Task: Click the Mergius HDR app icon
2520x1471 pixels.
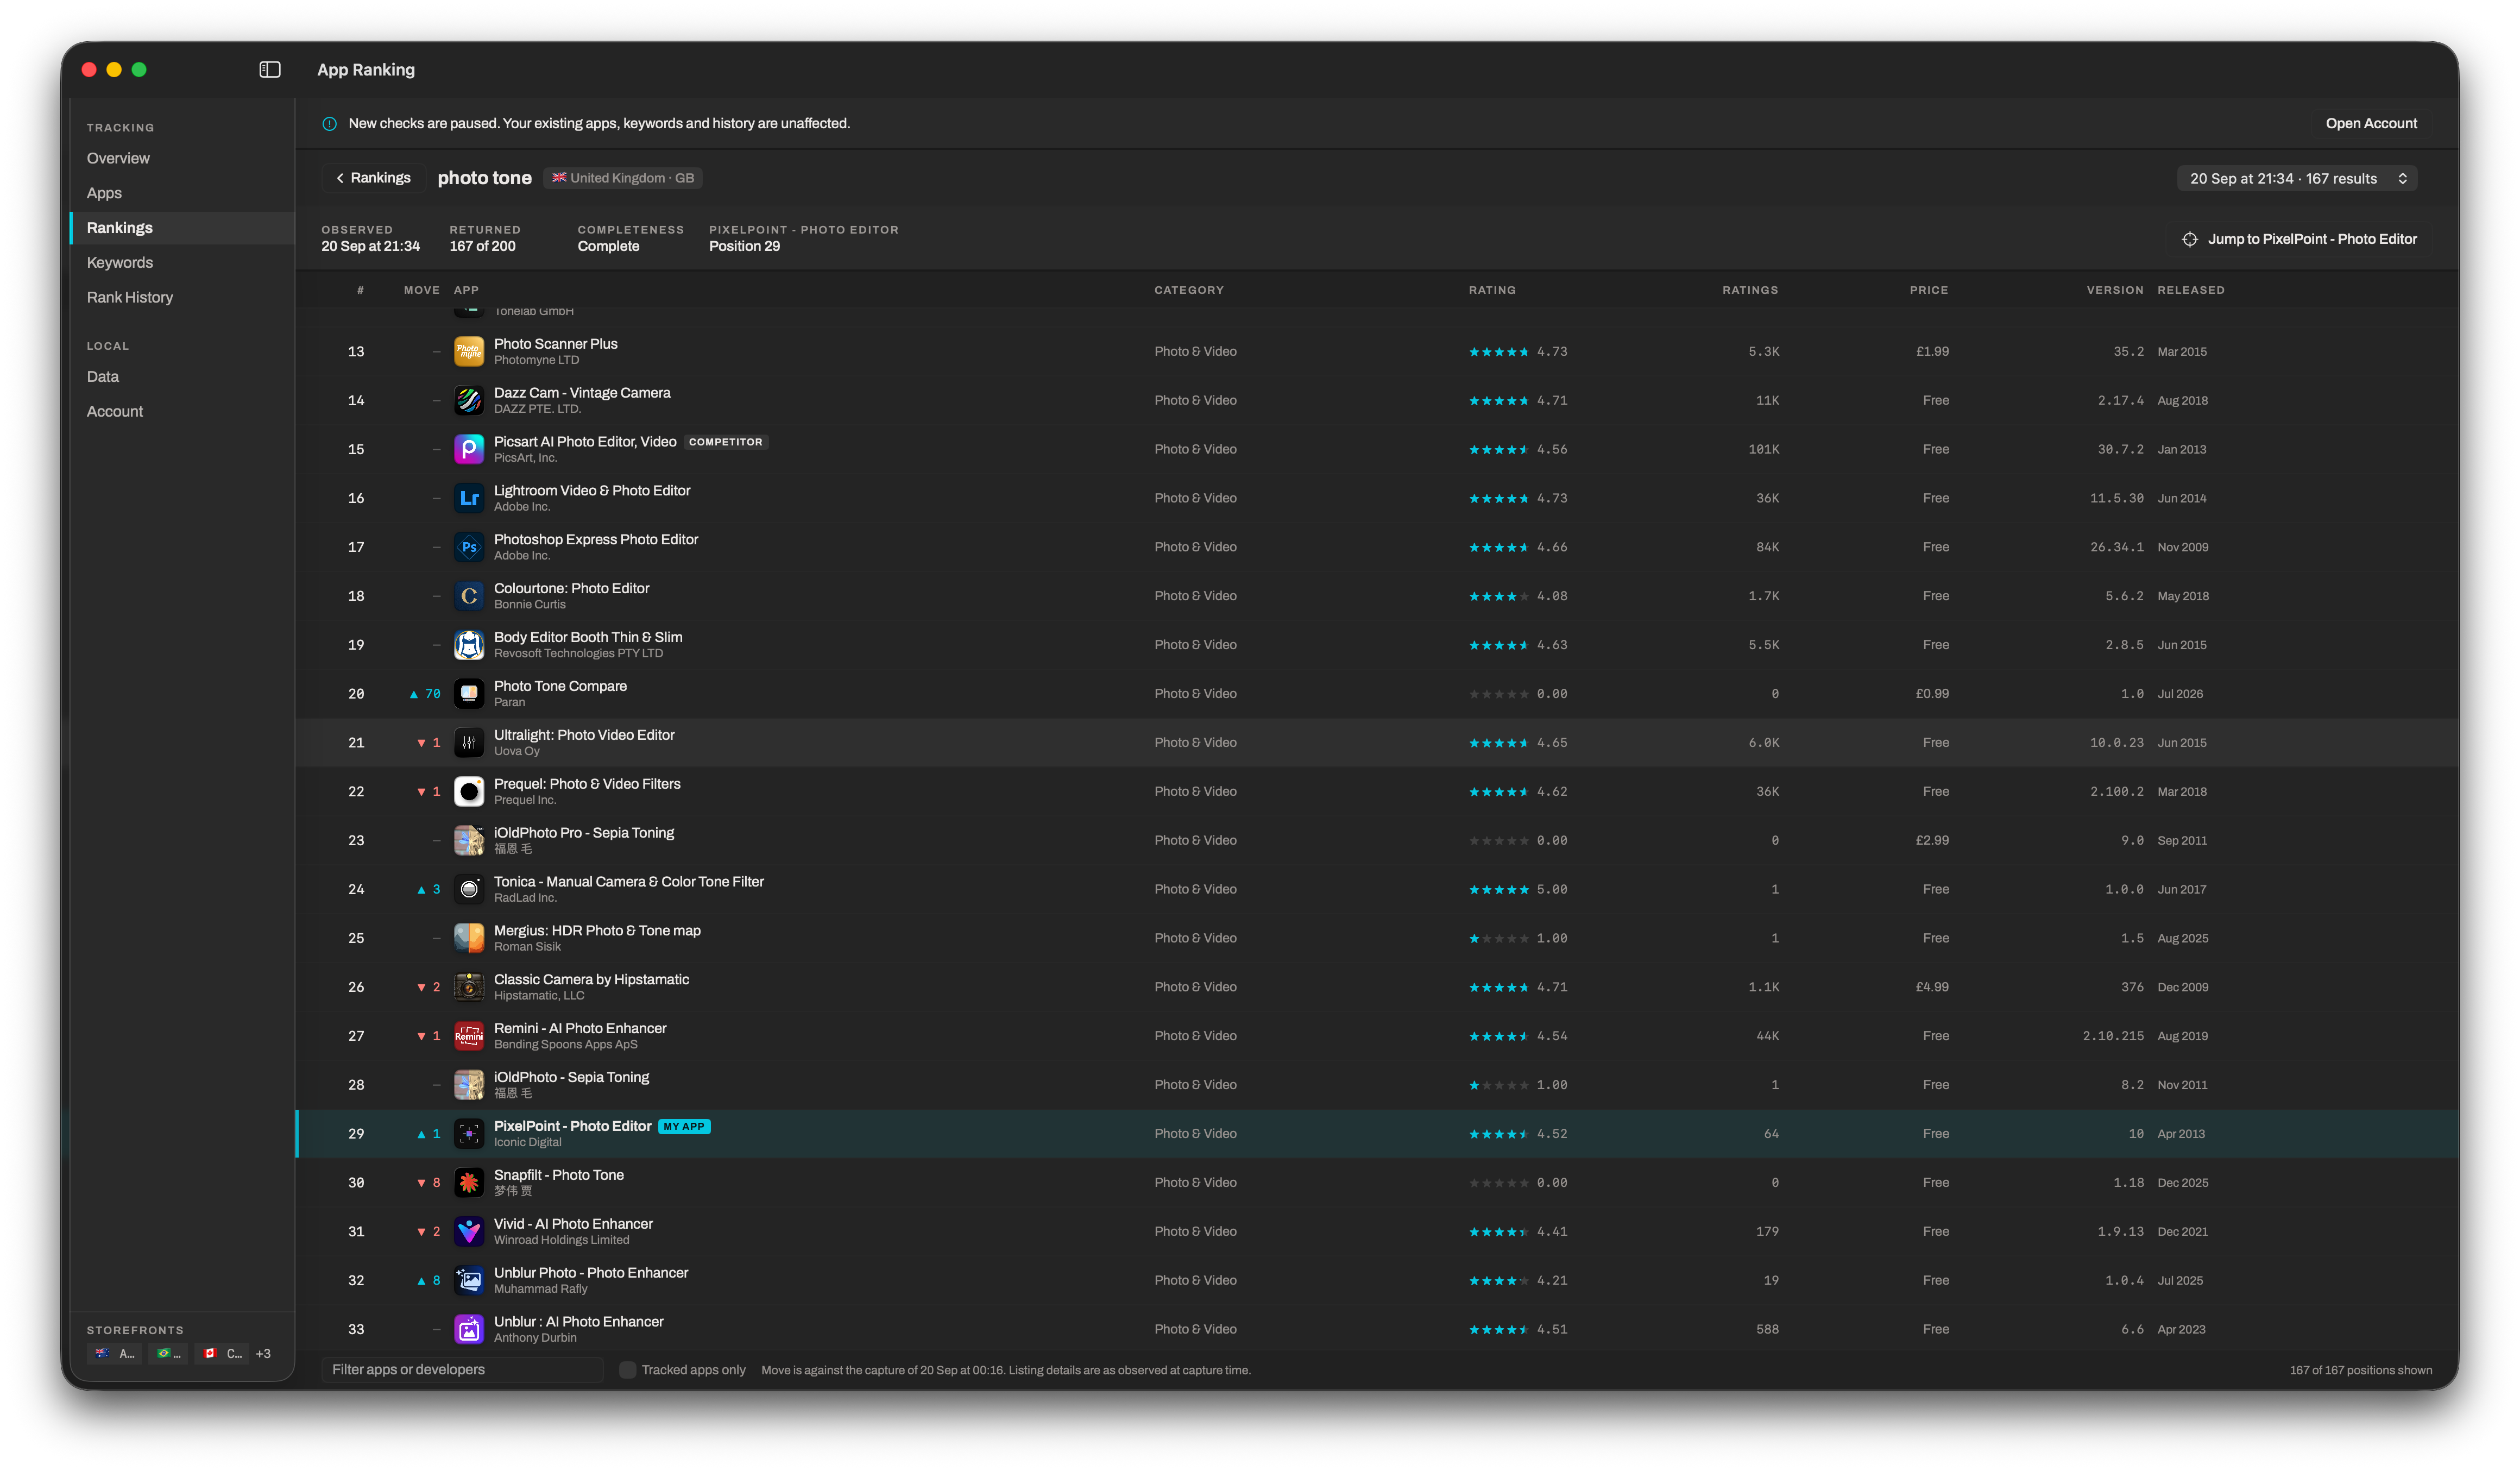Action: 469,938
